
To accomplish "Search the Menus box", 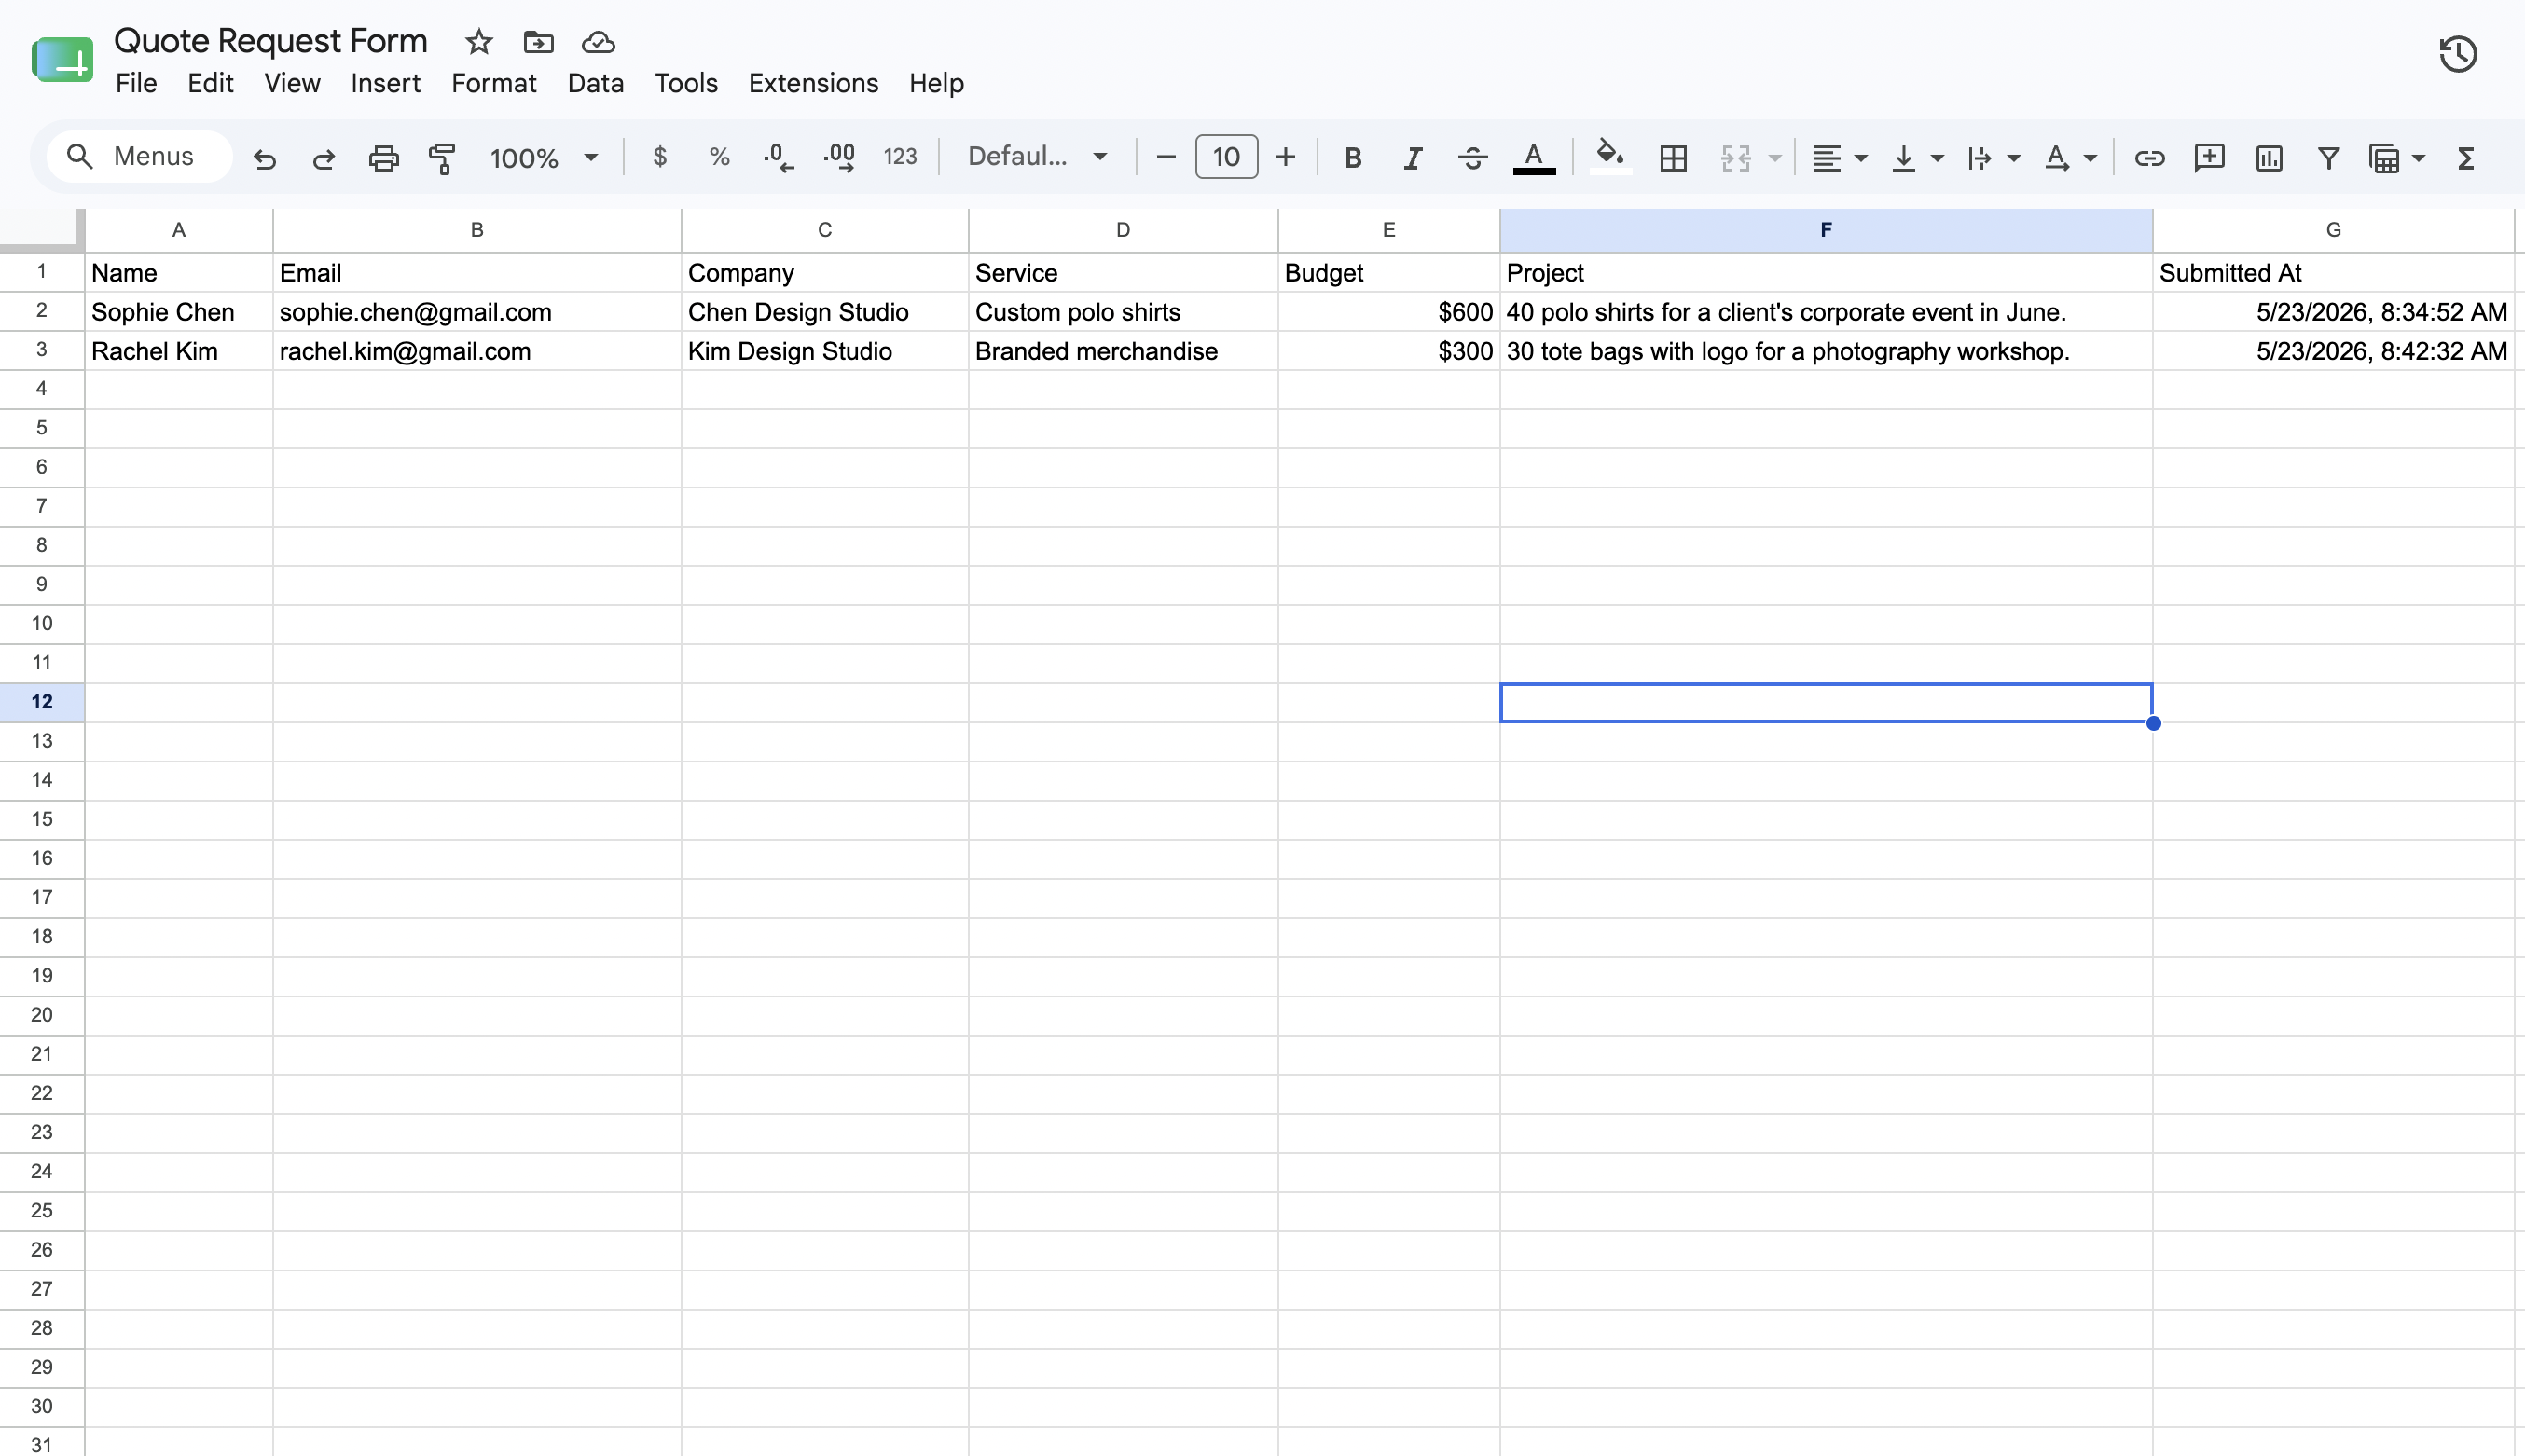I will [x=140, y=157].
